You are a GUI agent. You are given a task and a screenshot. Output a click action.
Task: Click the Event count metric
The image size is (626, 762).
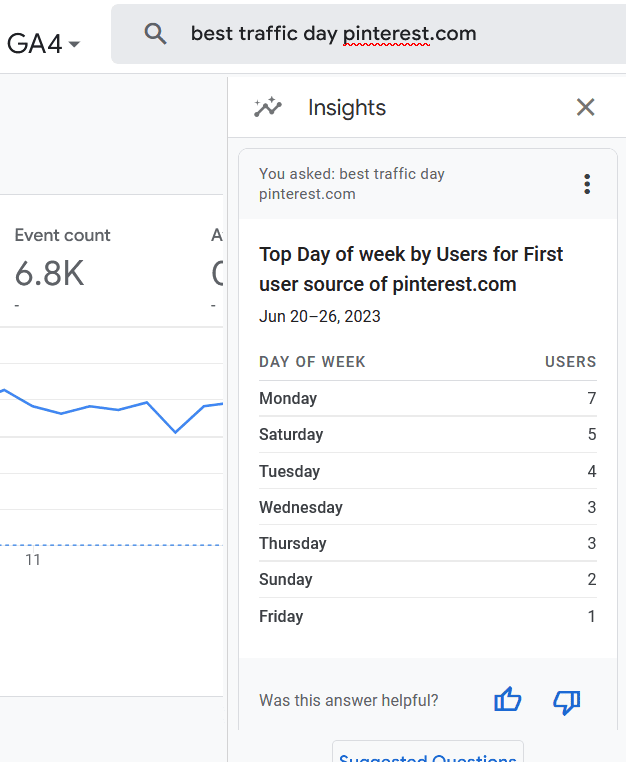pyautogui.click(x=62, y=235)
